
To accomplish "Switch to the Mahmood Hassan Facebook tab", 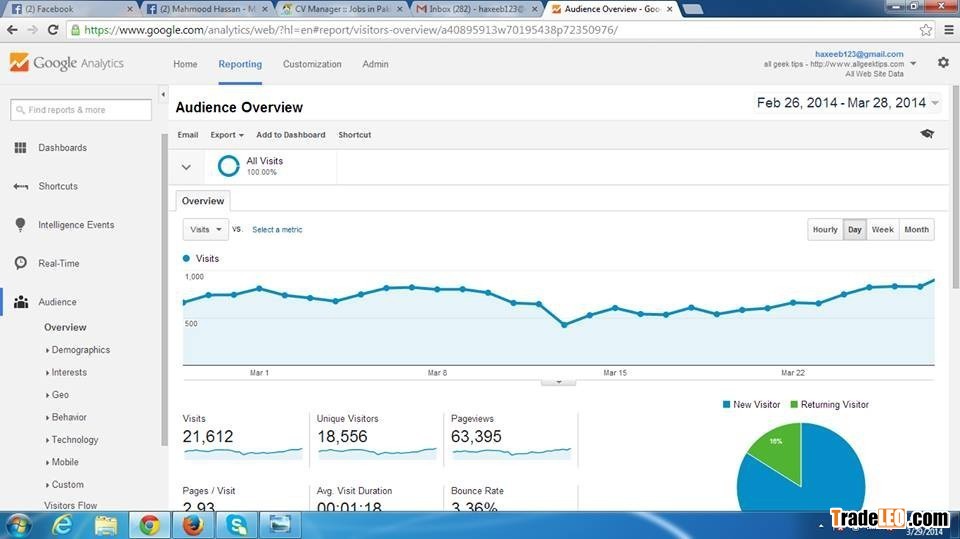I will [x=207, y=9].
